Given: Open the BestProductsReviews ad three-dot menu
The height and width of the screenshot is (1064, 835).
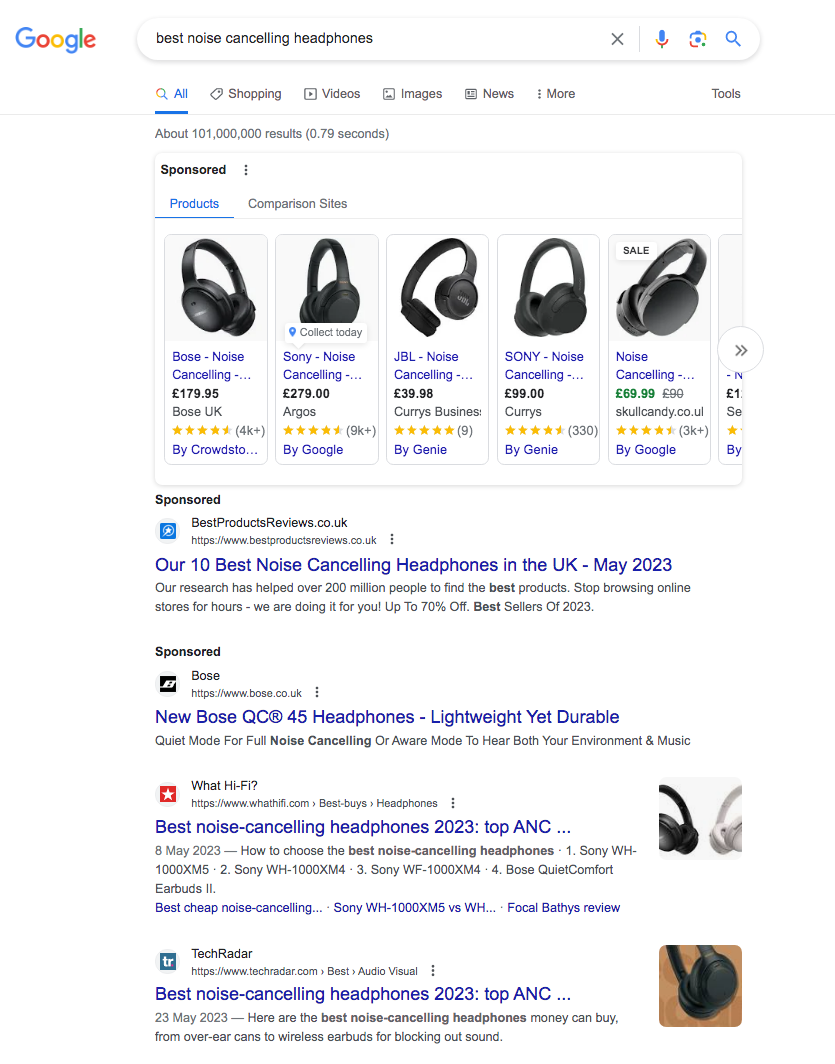Looking at the screenshot, I should click(x=392, y=539).
